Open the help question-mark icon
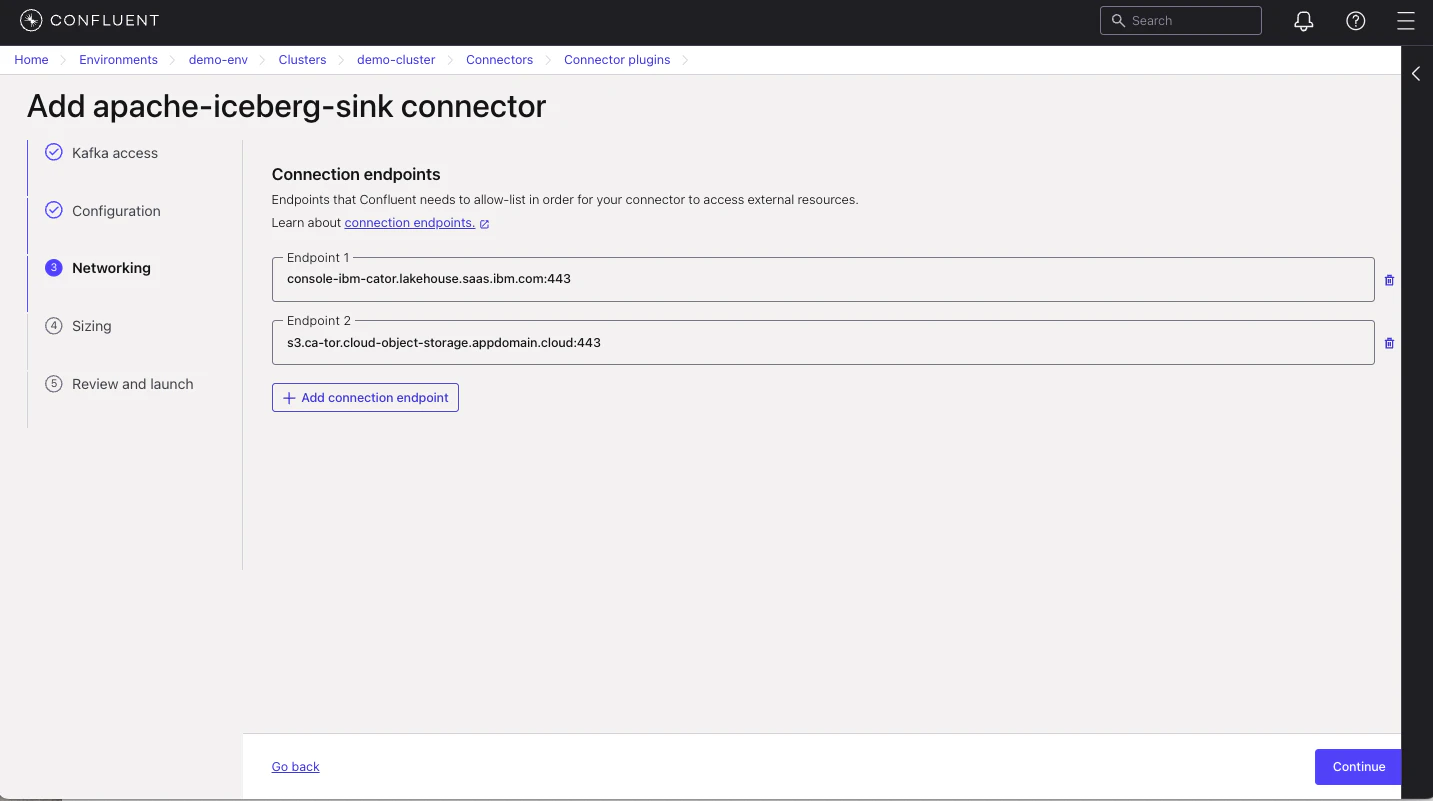This screenshot has height=801, width=1433. pyautogui.click(x=1356, y=21)
